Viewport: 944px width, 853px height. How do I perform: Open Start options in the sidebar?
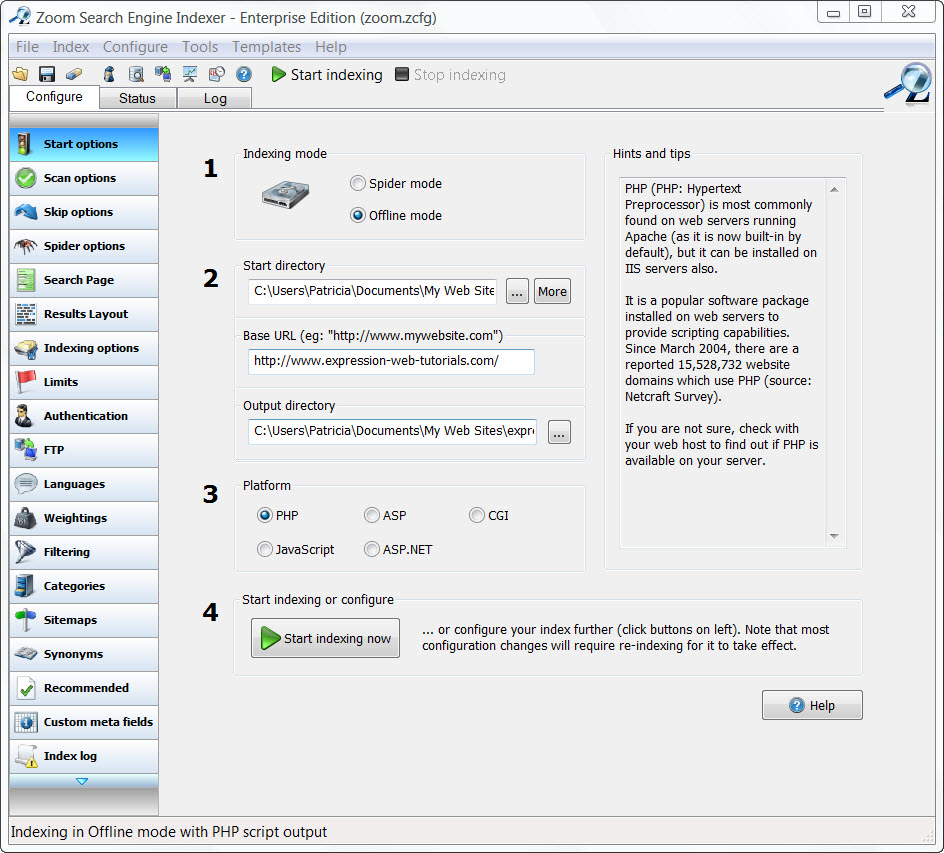(84, 144)
